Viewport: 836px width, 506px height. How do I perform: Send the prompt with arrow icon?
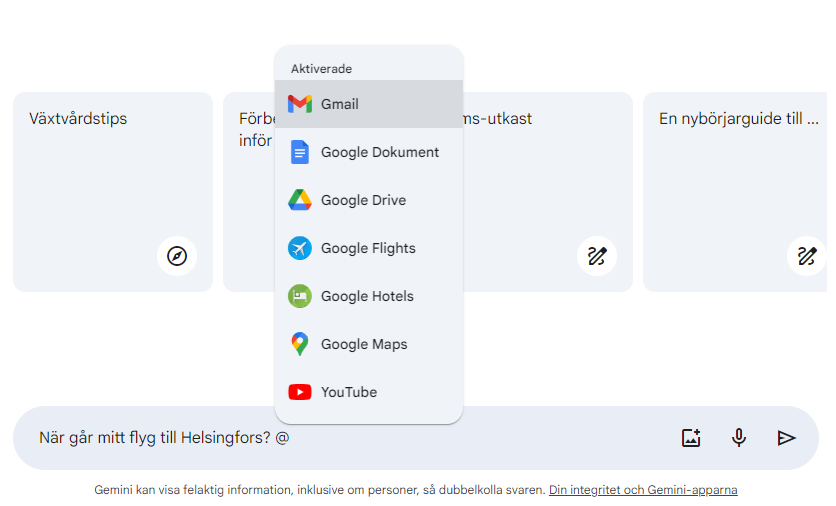(787, 437)
